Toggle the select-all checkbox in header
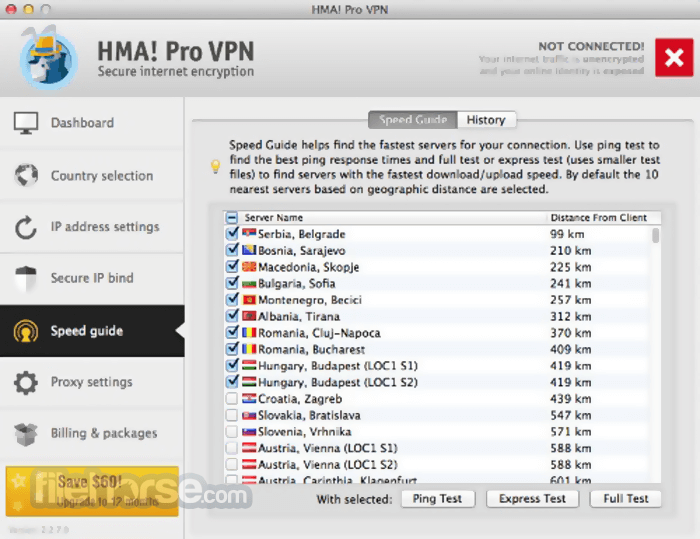Image resolution: width=700 pixels, height=539 pixels. tap(232, 218)
